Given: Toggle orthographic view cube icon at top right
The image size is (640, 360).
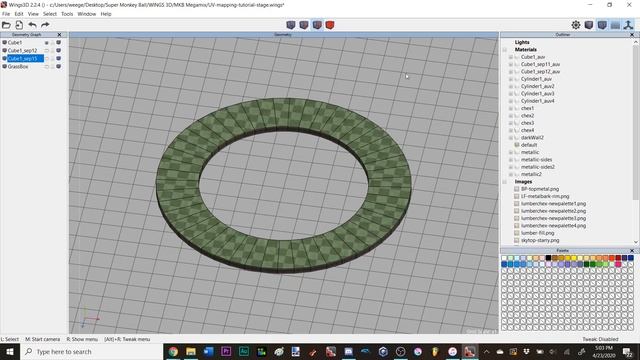Looking at the screenshot, I should (602, 25).
